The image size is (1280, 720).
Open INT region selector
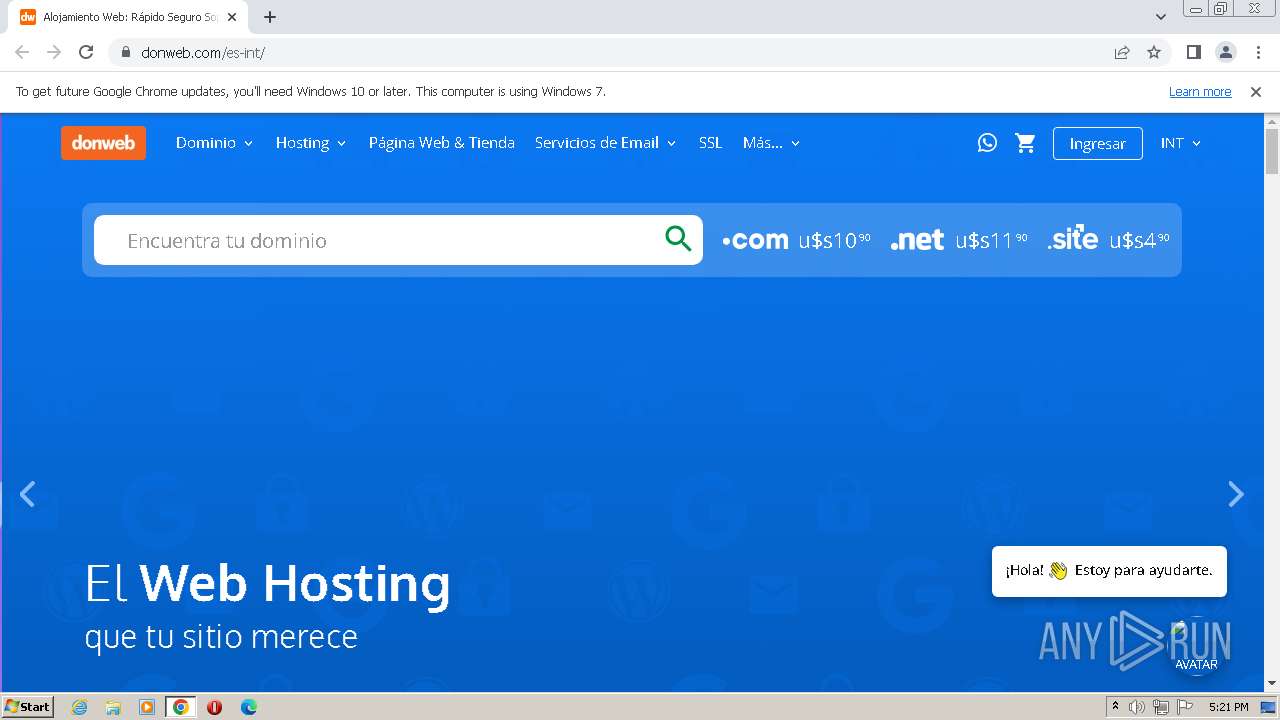coord(1181,143)
